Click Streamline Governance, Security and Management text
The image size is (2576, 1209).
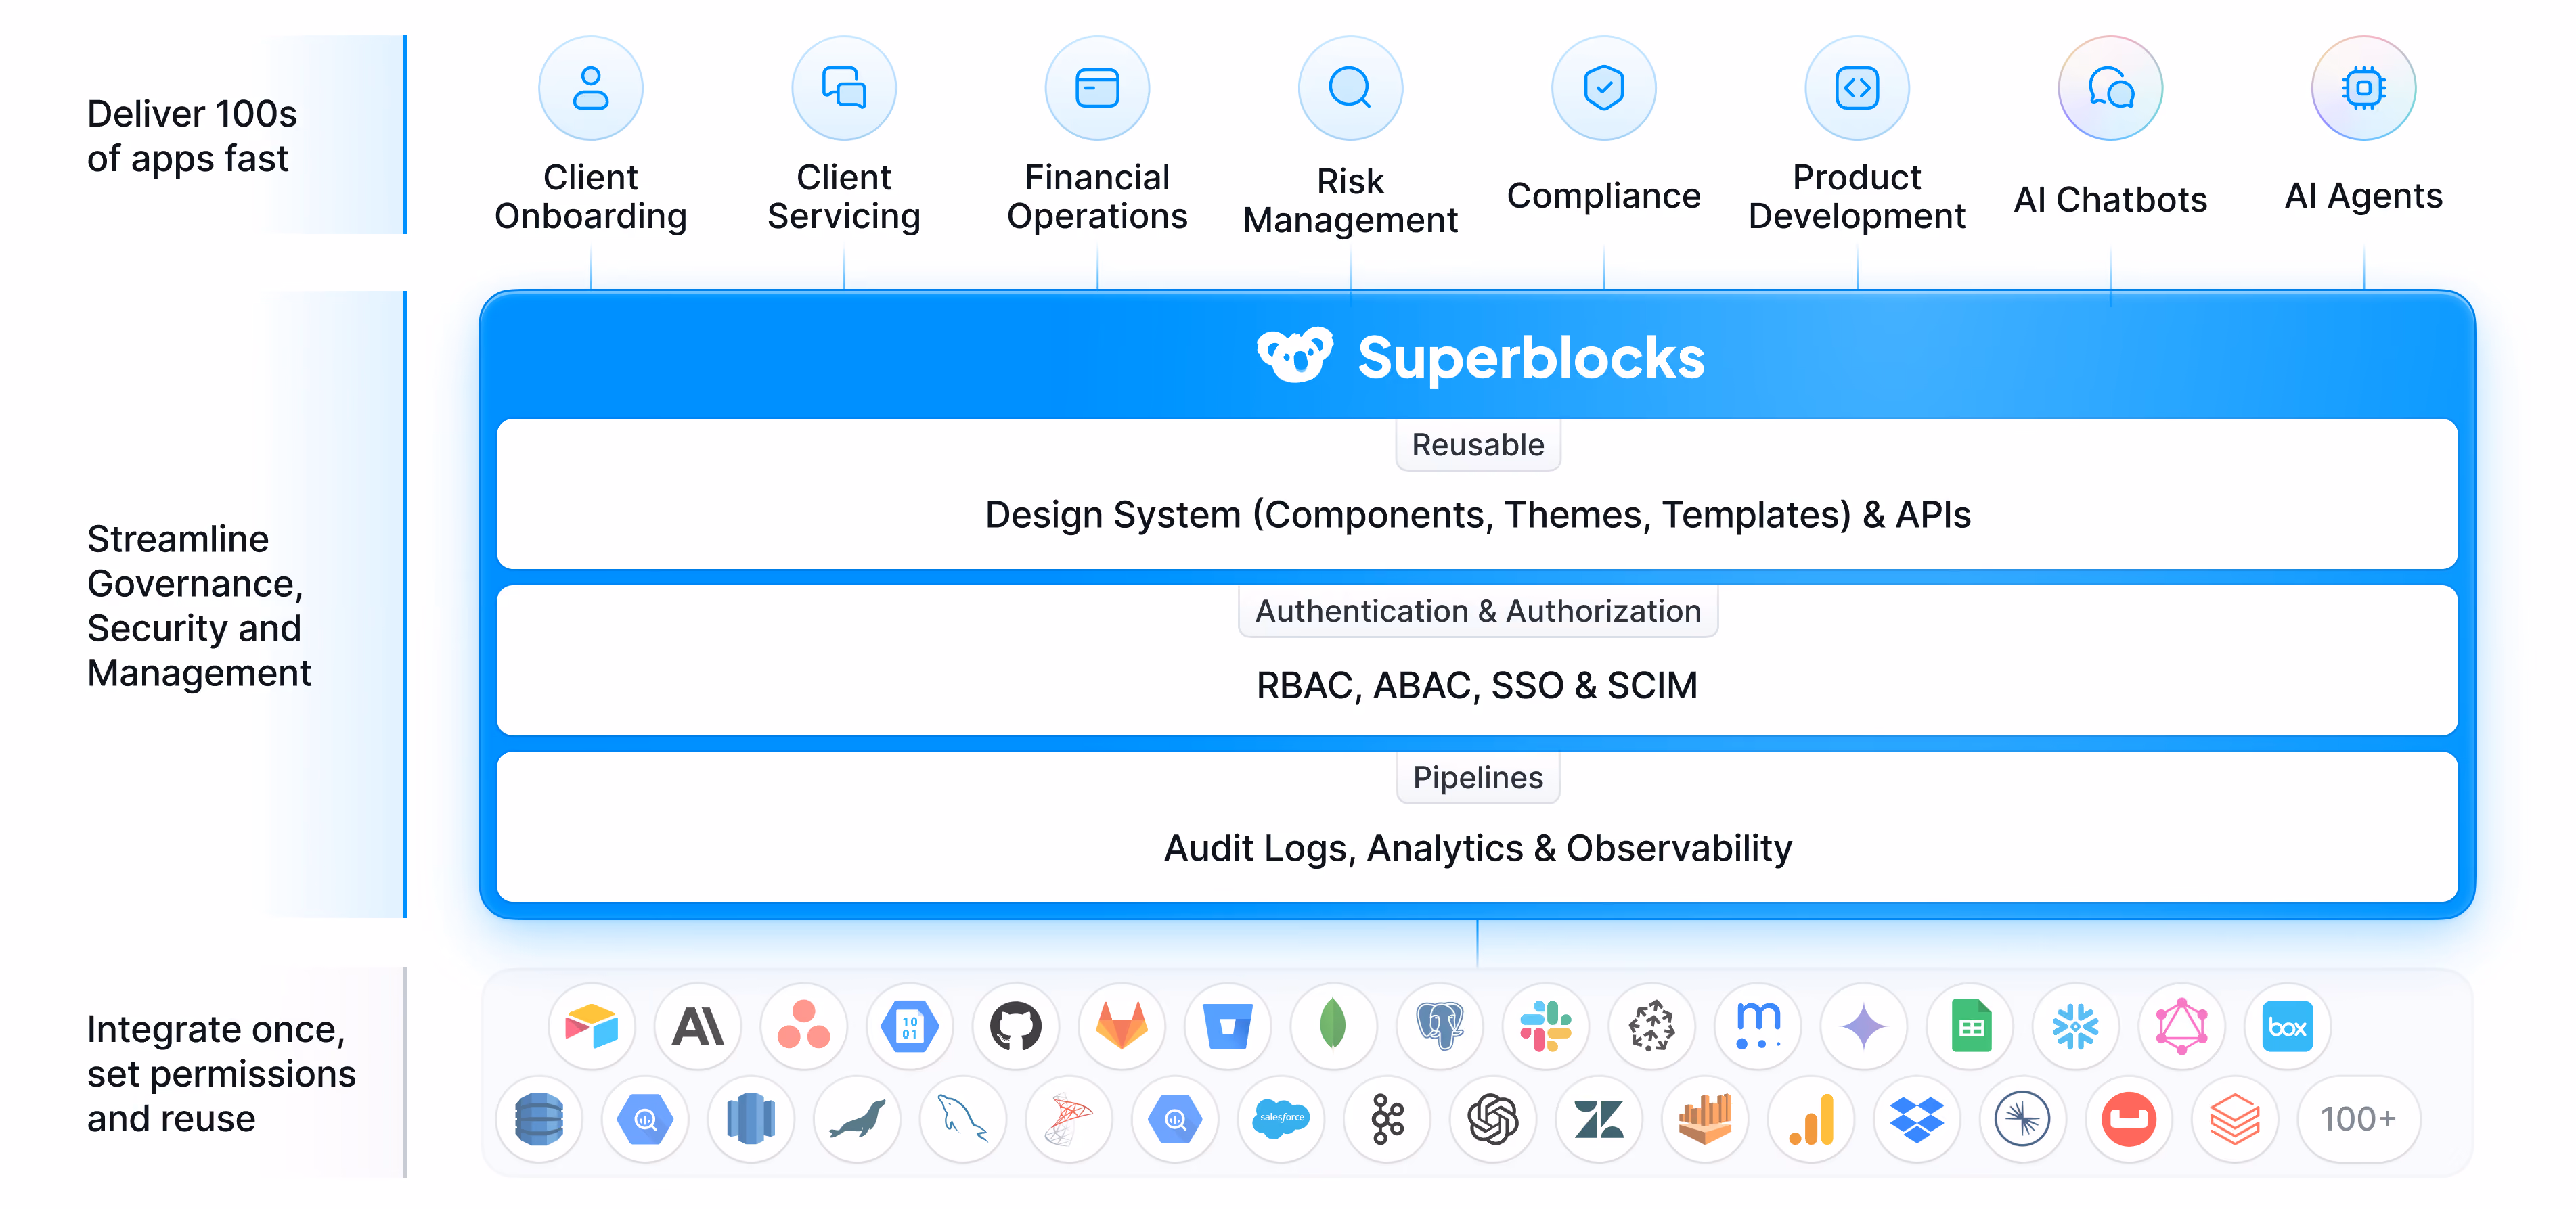tap(199, 606)
